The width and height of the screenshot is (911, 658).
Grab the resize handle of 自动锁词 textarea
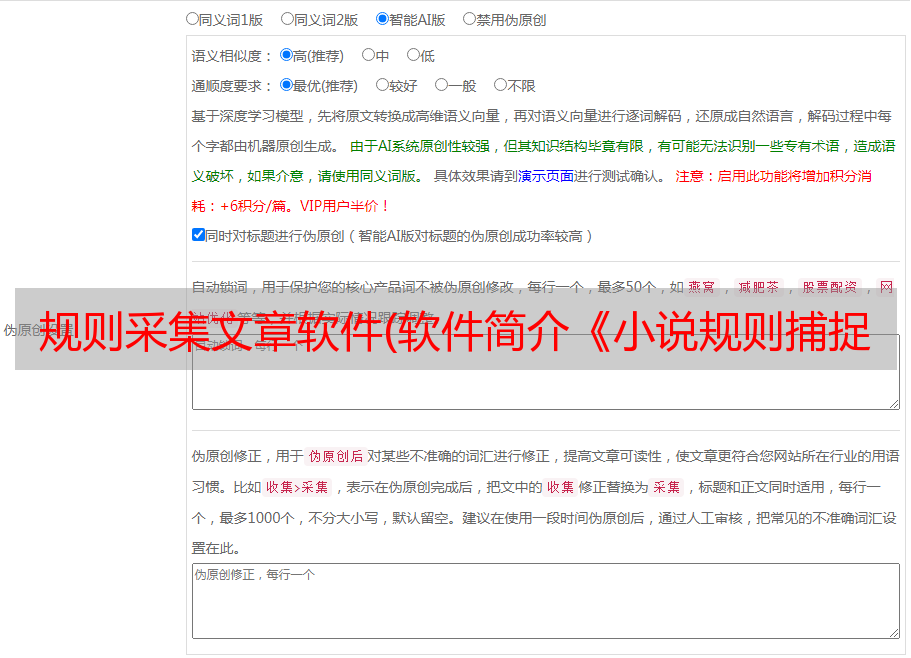894,404
